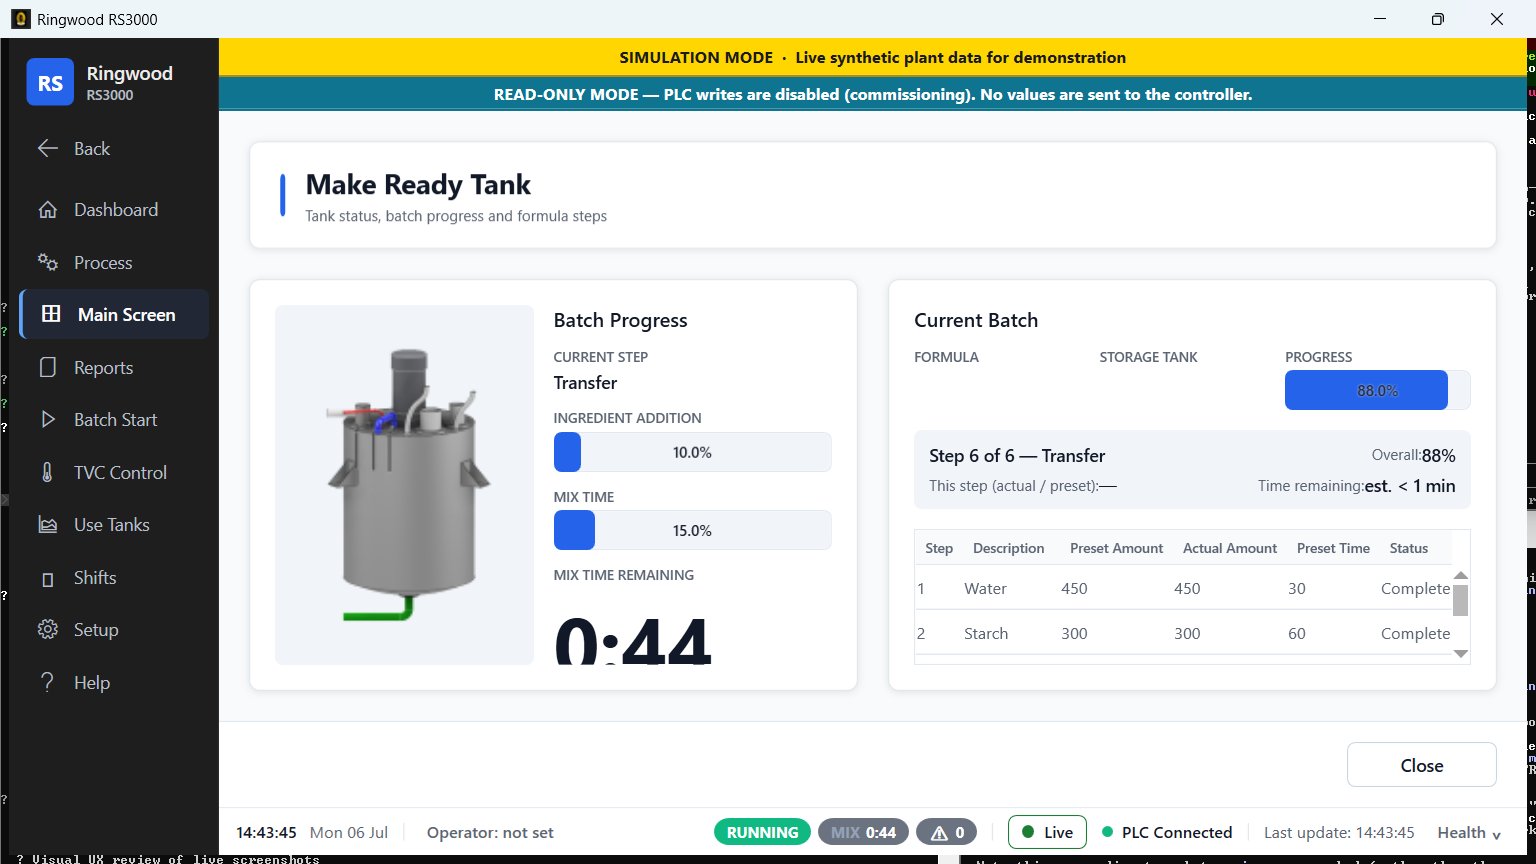Image resolution: width=1536 pixels, height=864 pixels.
Task: Click the Use Tanks chart icon
Action: tap(48, 525)
